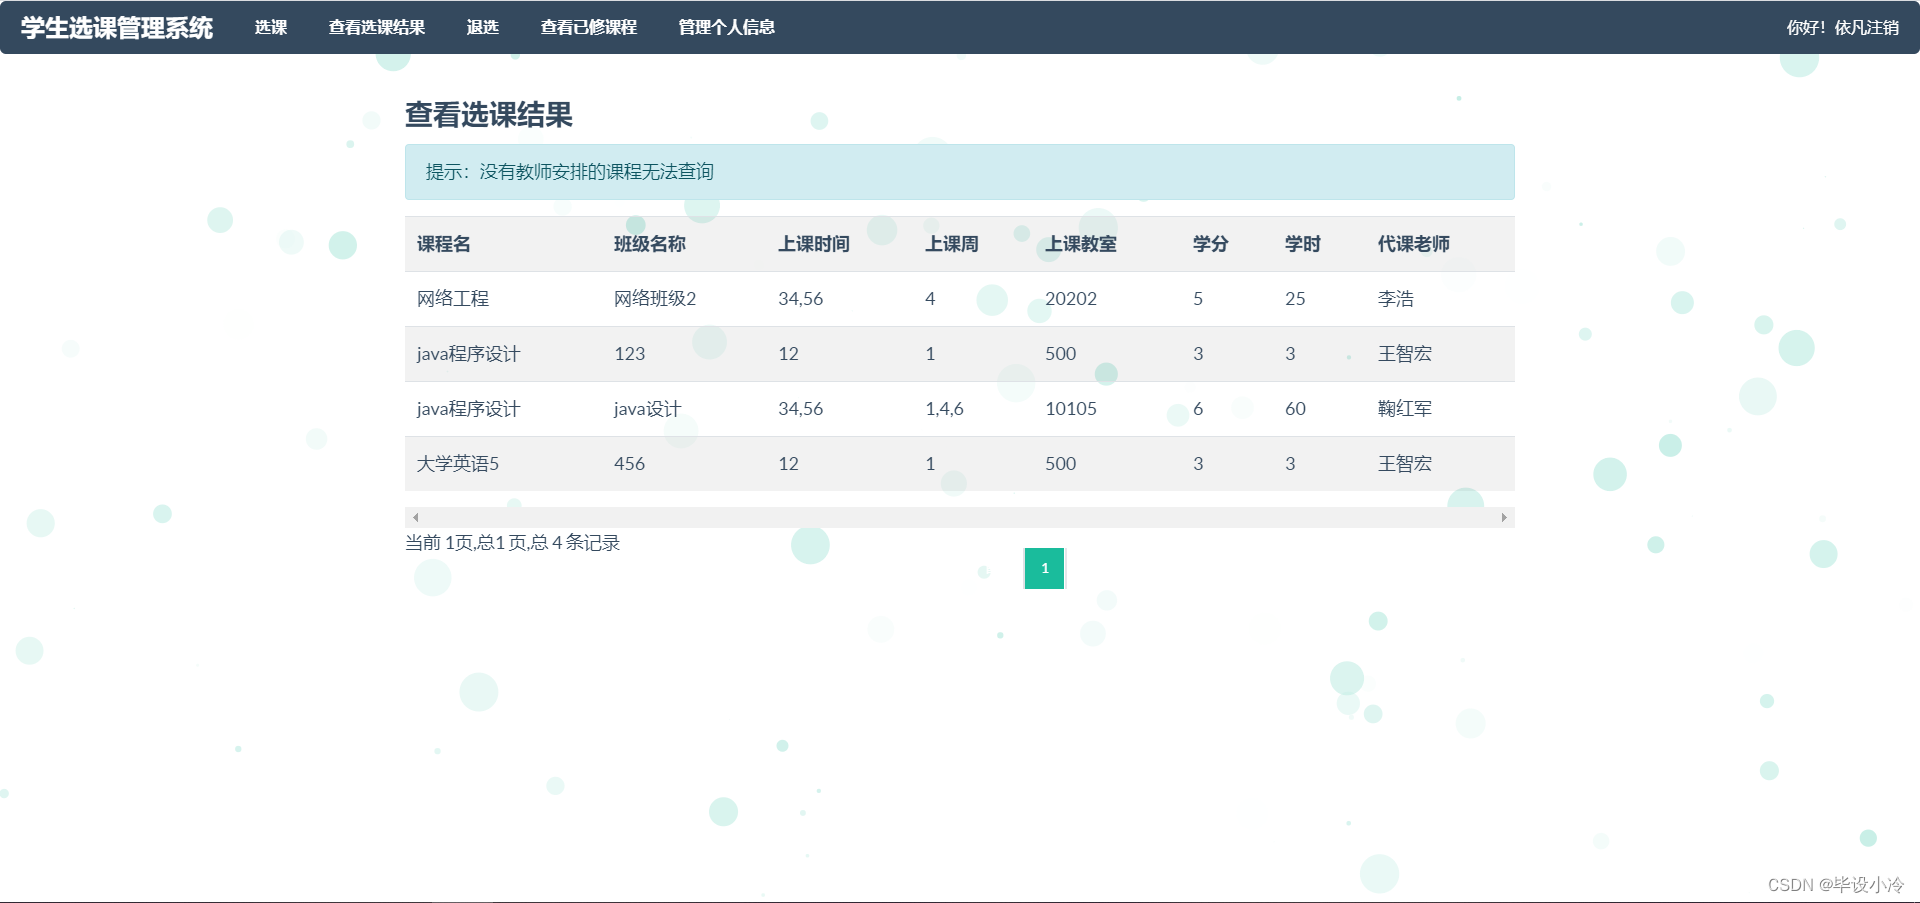The width and height of the screenshot is (1920, 903).
Task: Open the 选课 menu item
Action: pos(270,27)
